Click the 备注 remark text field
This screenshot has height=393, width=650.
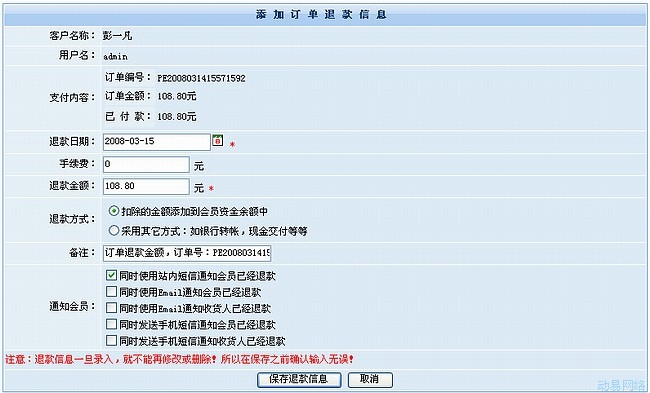187,253
